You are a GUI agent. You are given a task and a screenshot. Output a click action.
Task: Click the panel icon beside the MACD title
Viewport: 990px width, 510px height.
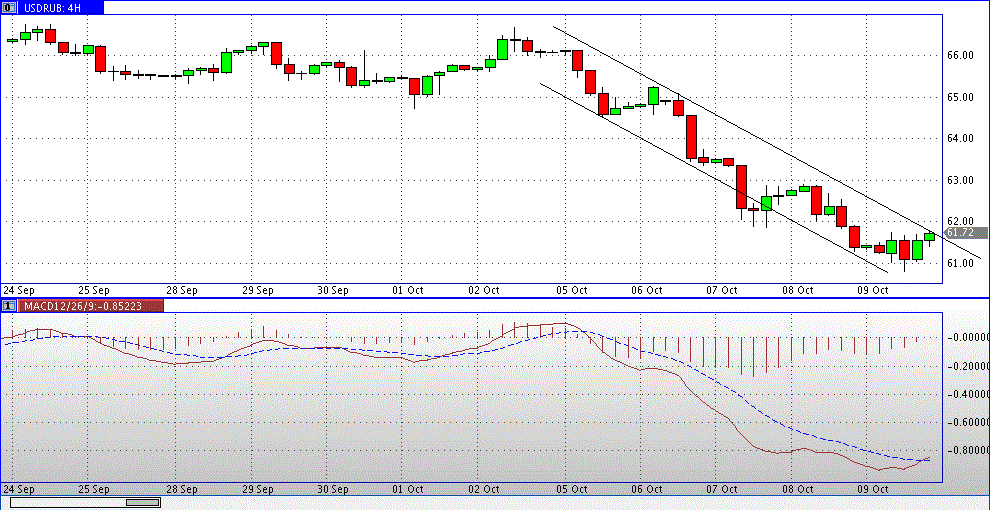(x=10, y=306)
